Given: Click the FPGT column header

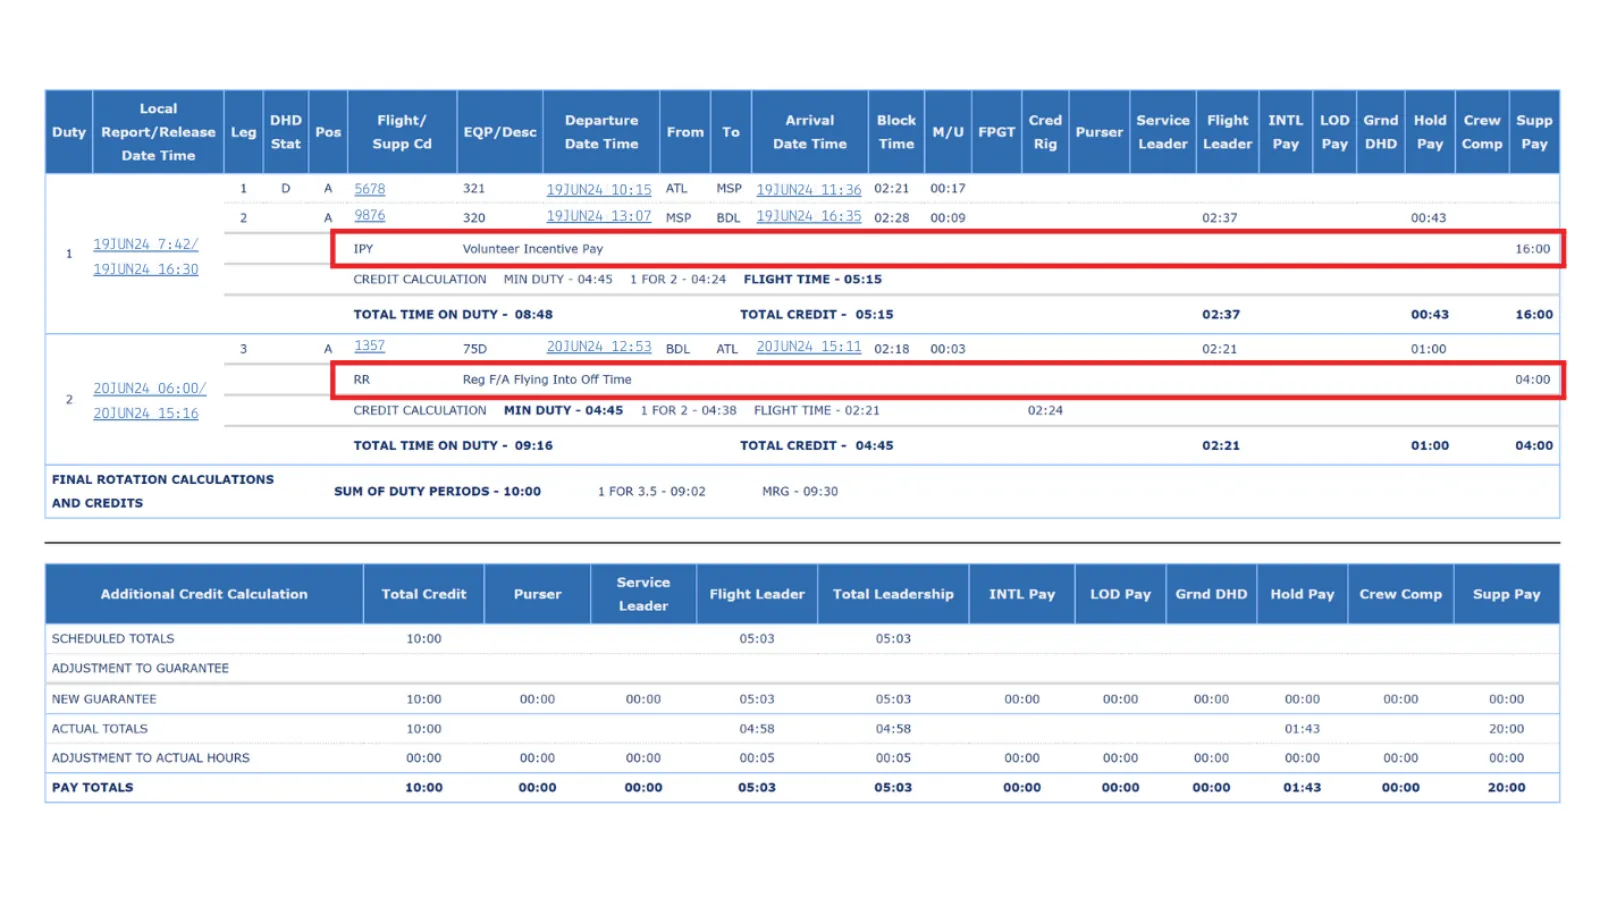Looking at the screenshot, I should tap(996, 132).
